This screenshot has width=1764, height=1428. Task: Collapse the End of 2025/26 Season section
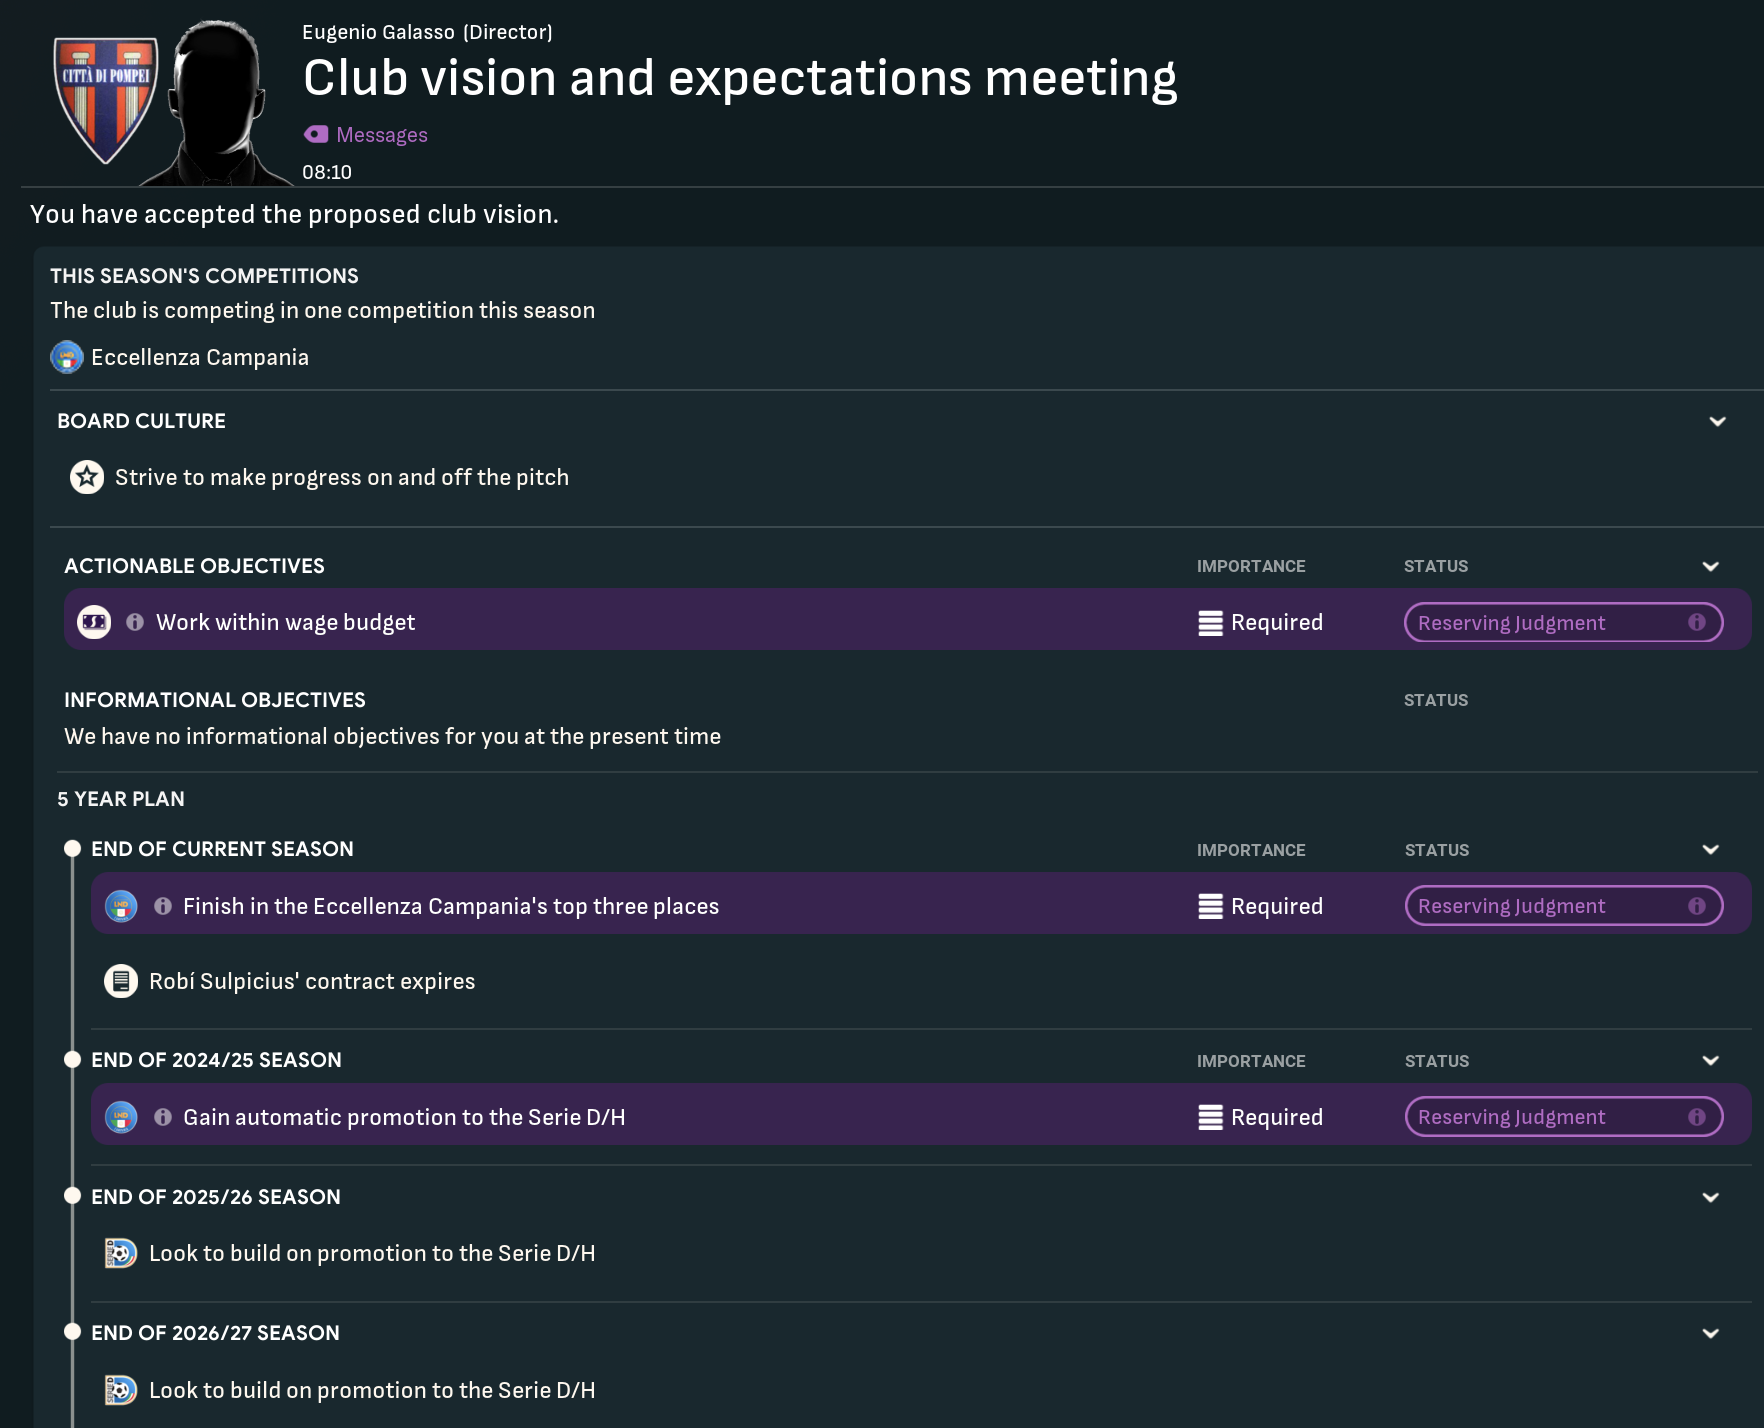tap(1710, 1197)
